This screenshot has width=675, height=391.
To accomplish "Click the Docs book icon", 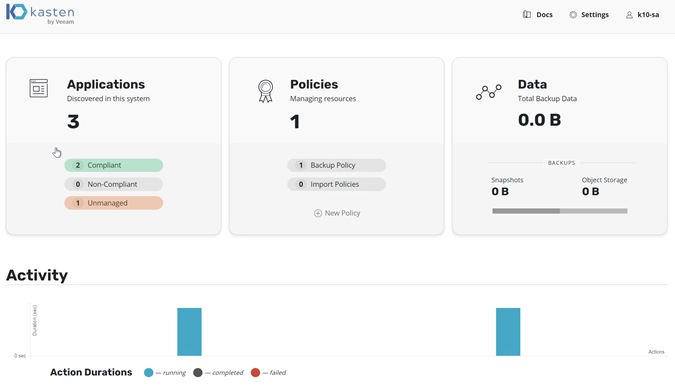I will click(x=526, y=15).
